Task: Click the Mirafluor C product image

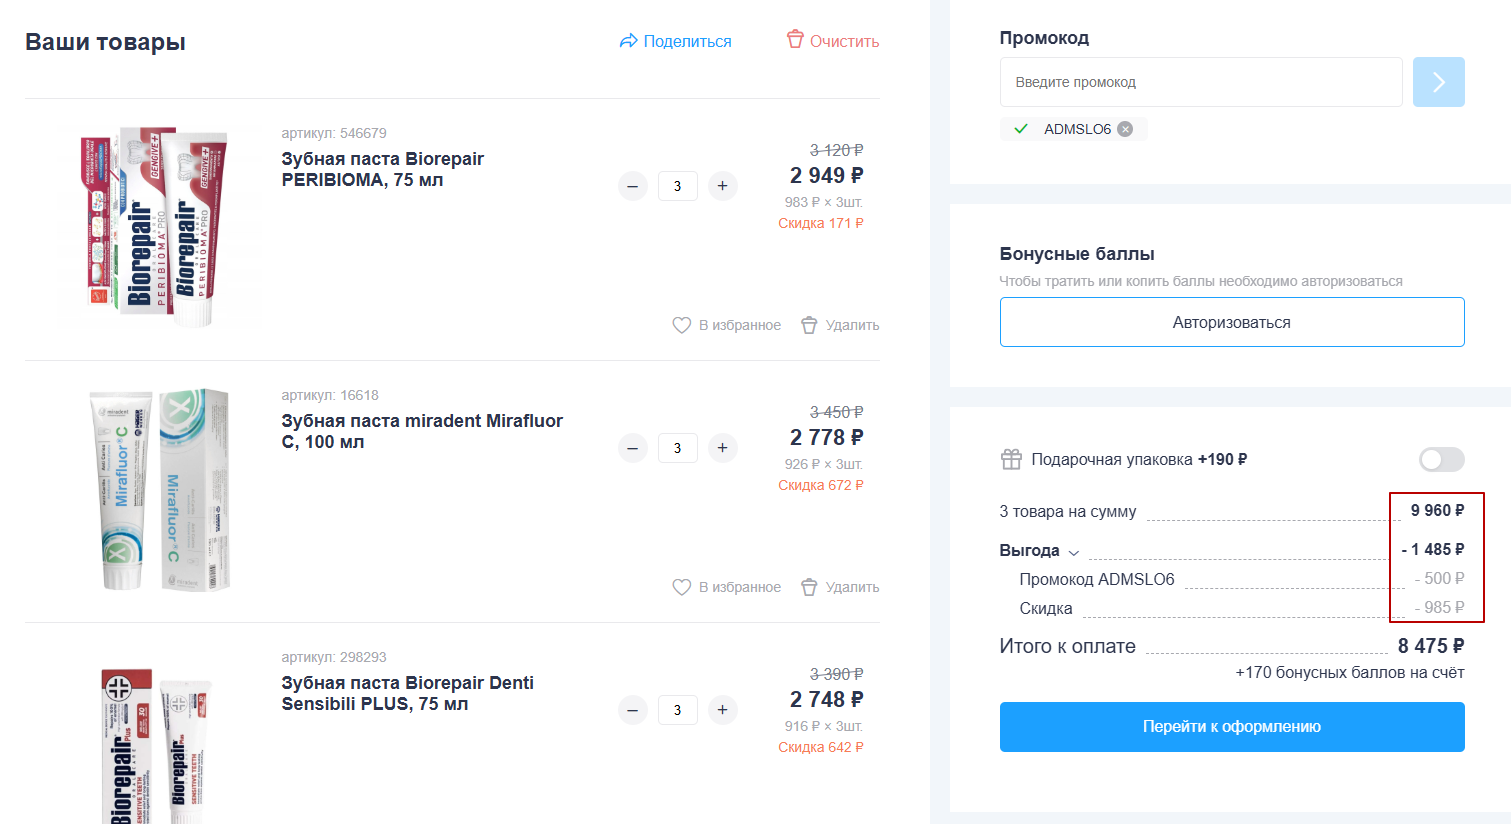Action: [160, 489]
